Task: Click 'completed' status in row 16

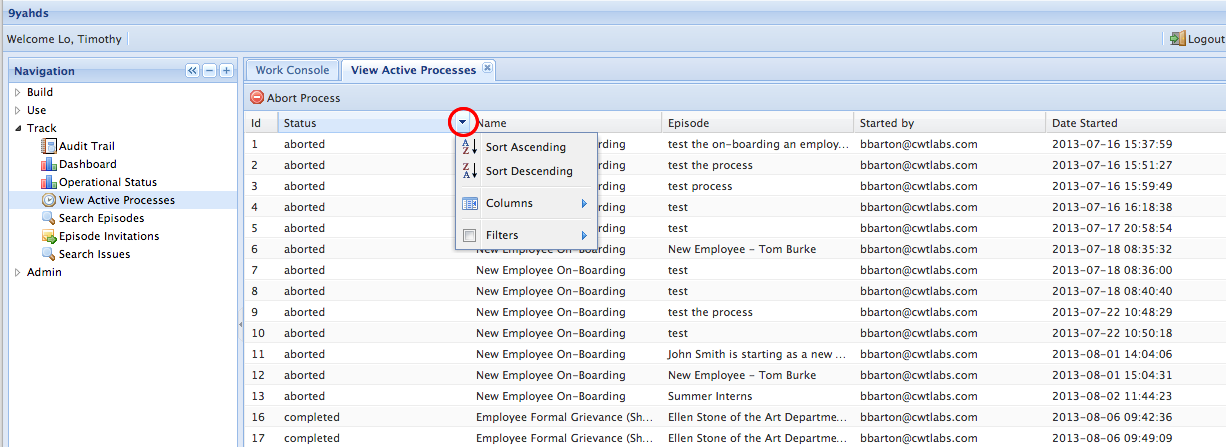Action: pos(311,417)
